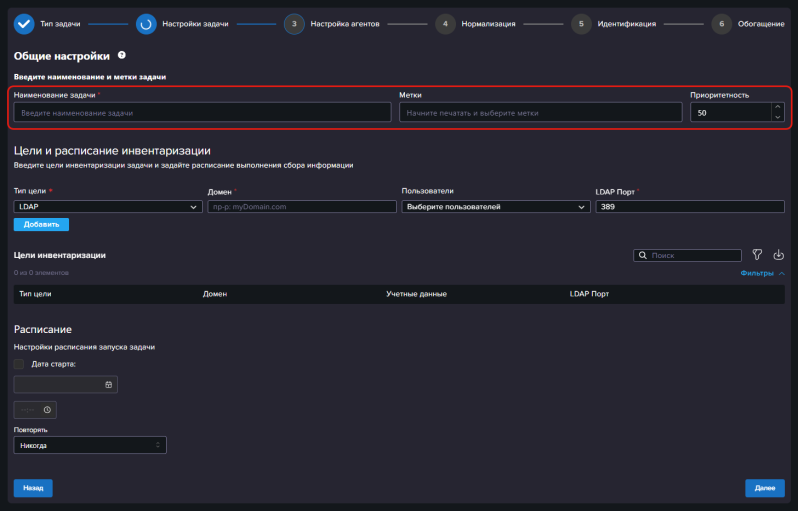The height and width of the screenshot is (511, 798).
Task: Increase Приоритетность with up arrow
Action: [x=778, y=107]
